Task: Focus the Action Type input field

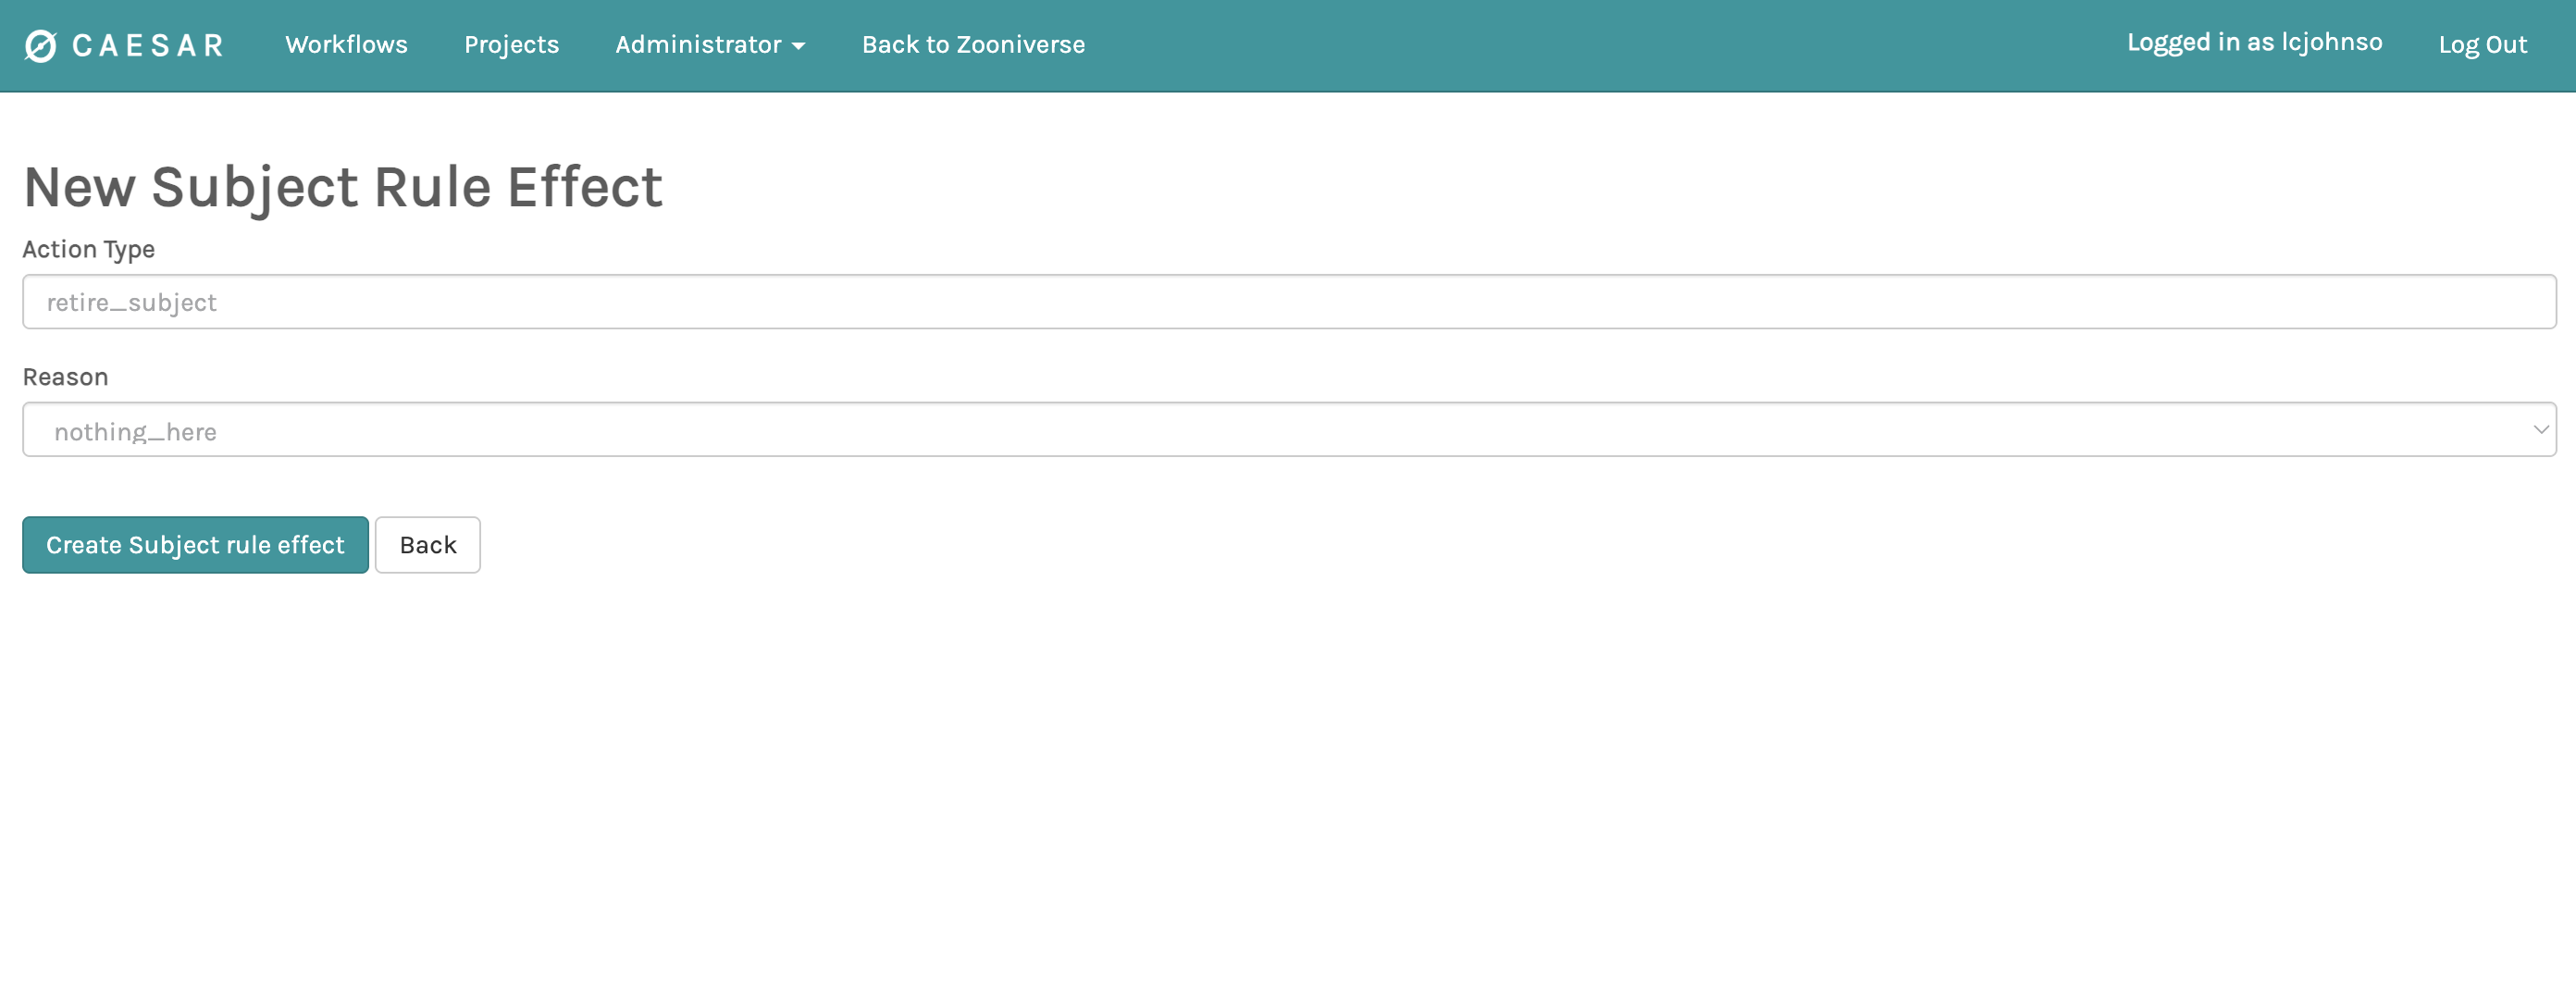Action: click(1288, 302)
